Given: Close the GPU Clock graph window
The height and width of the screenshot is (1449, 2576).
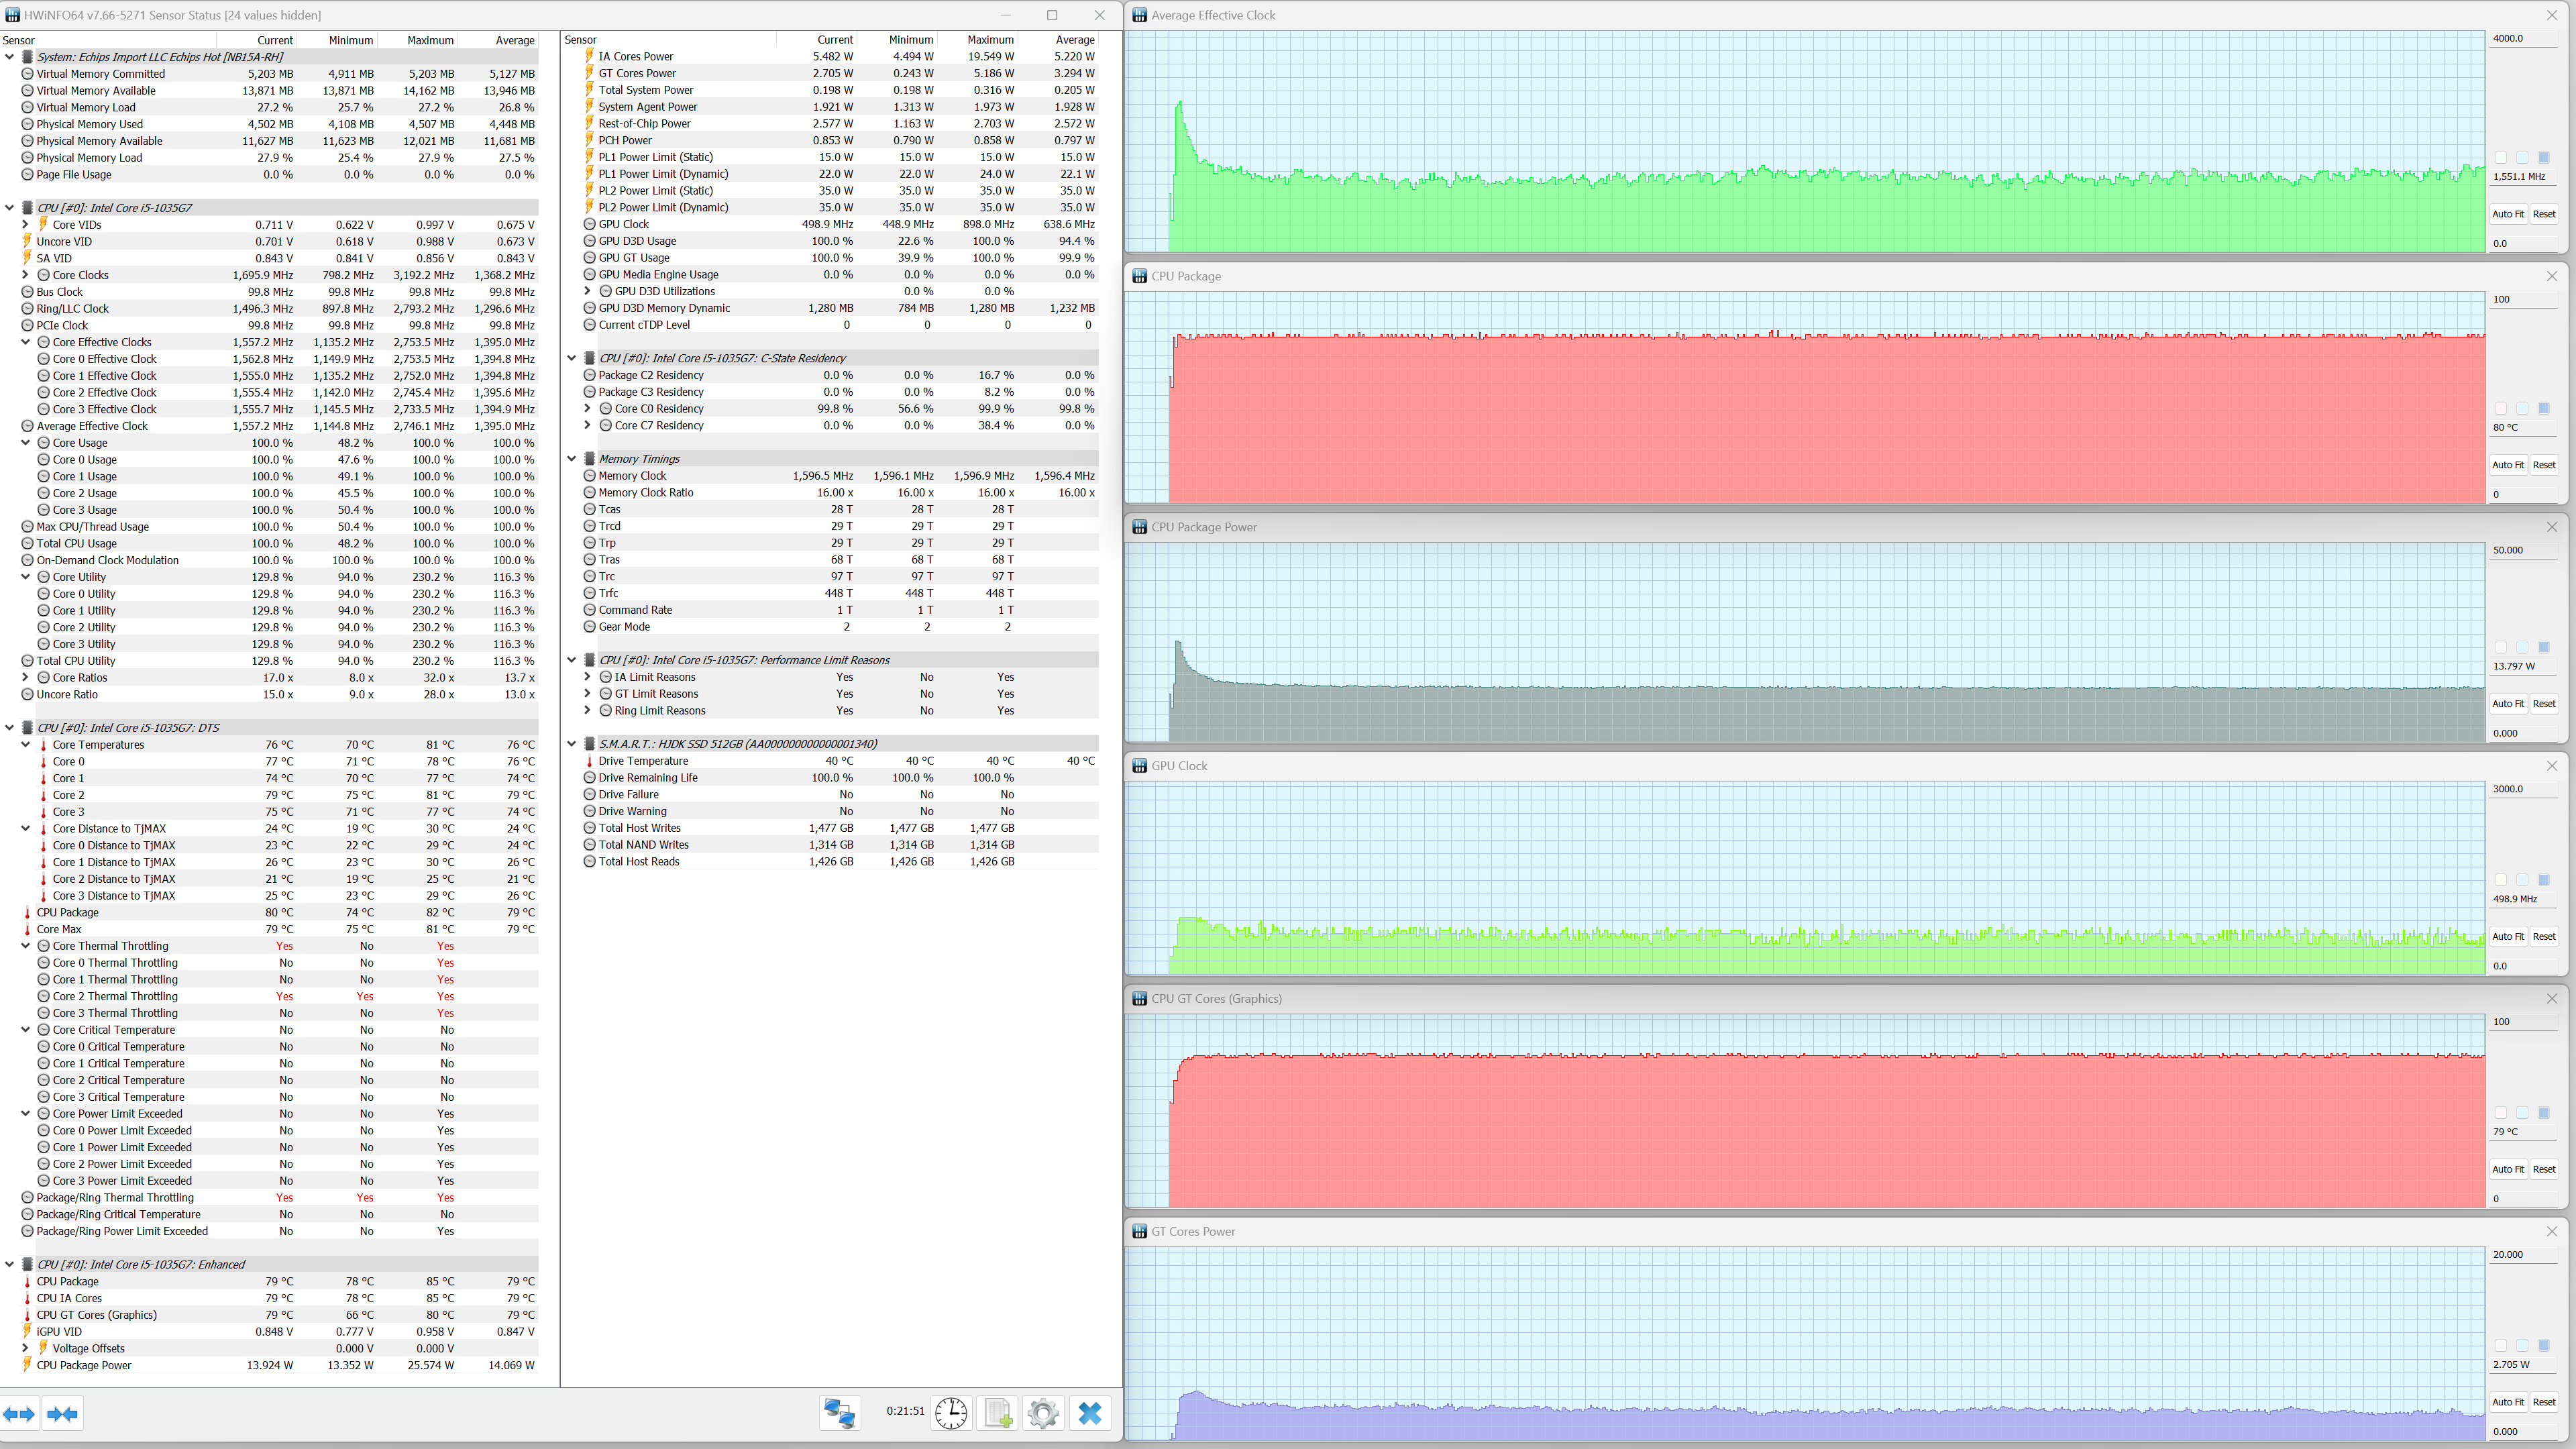Looking at the screenshot, I should (x=2551, y=765).
